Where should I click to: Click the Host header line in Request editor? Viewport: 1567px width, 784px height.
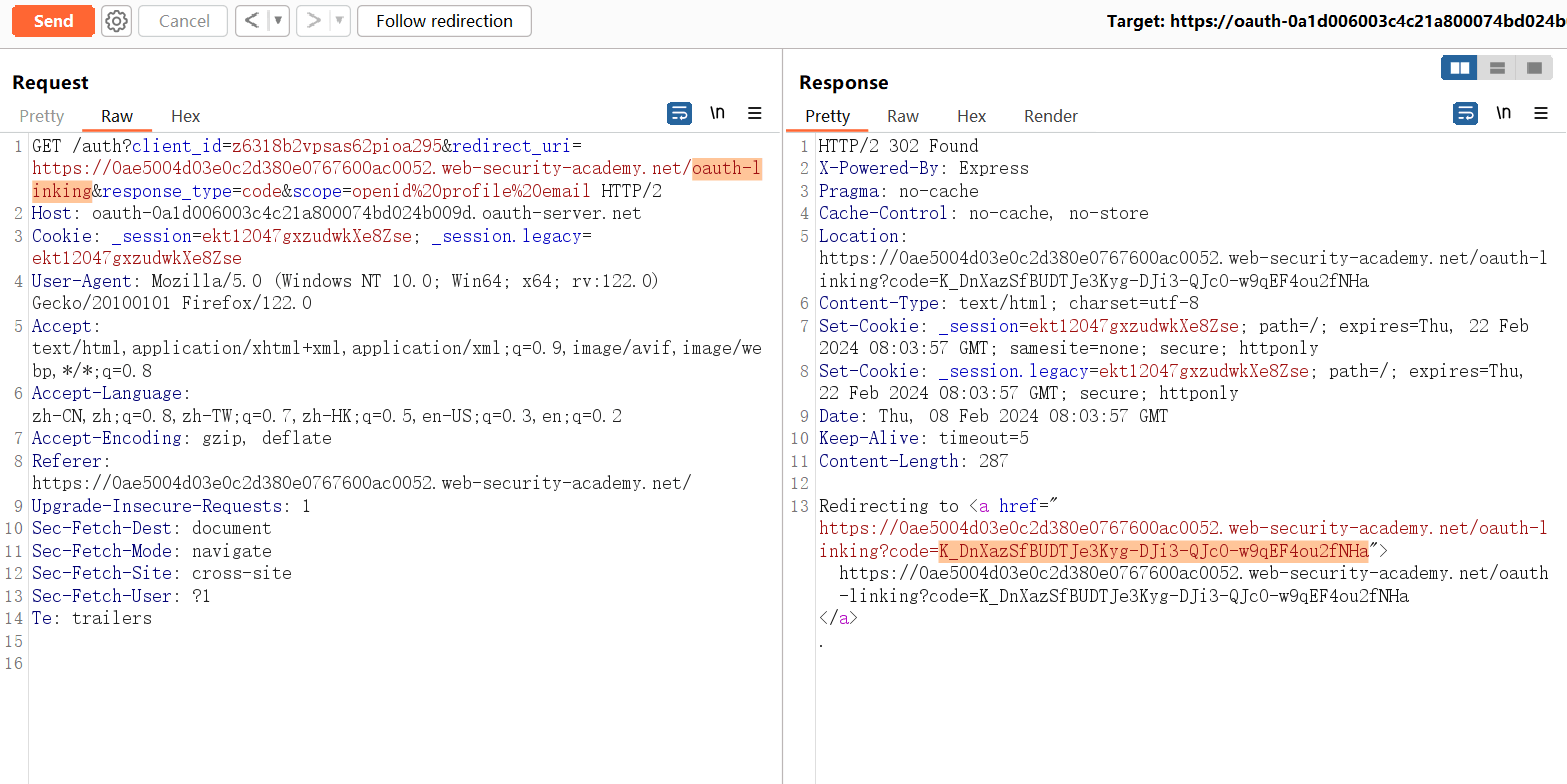pos(336,213)
